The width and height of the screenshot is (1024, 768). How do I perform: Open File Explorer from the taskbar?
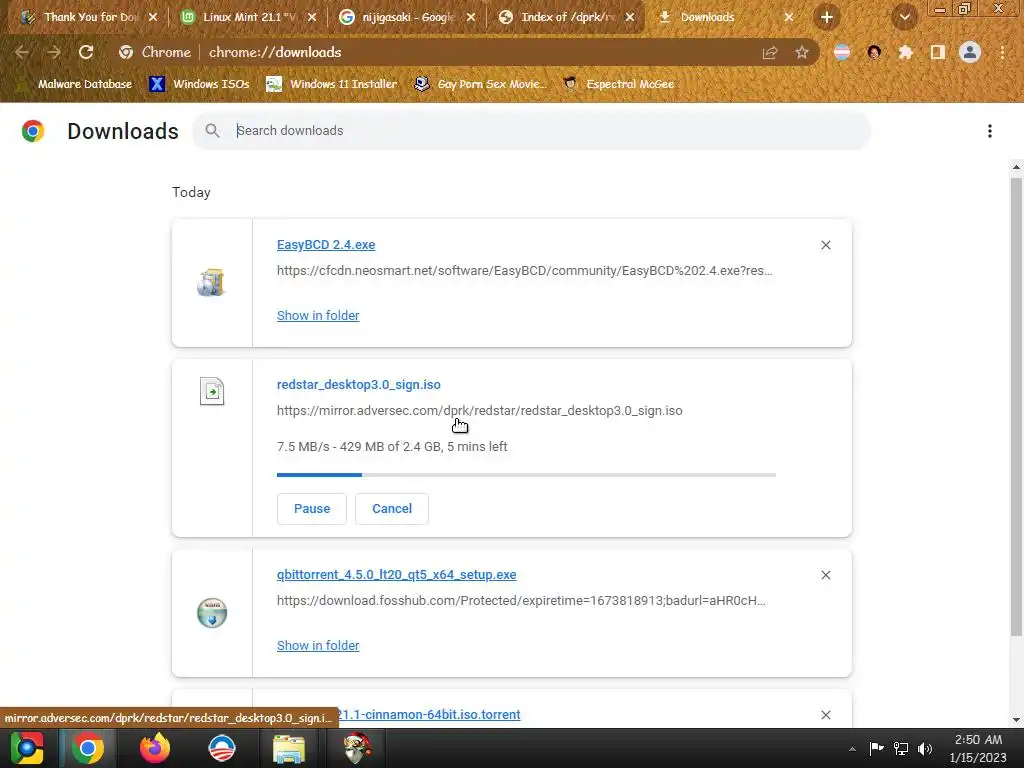point(289,748)
